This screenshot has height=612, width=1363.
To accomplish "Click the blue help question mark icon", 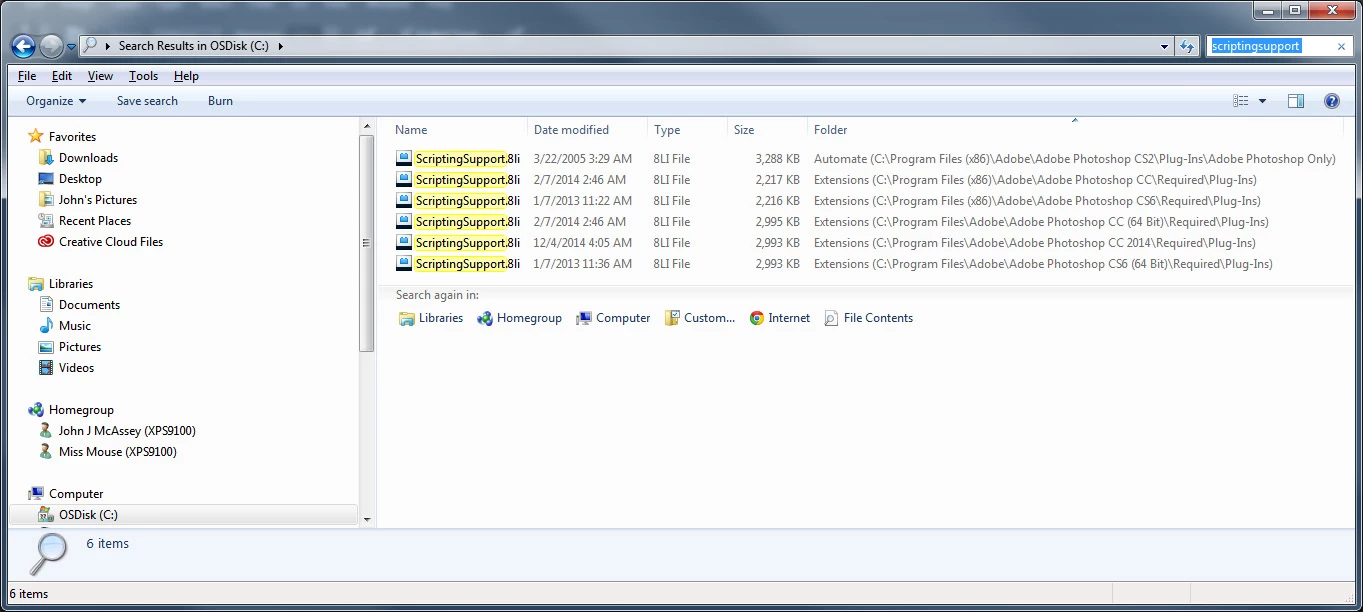I will pos(1331,101).
